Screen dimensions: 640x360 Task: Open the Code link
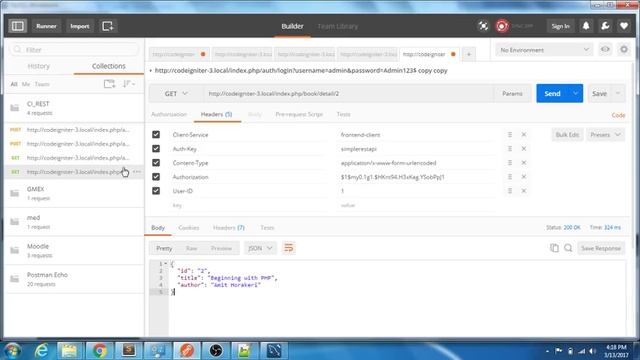(x=618, y=115)
